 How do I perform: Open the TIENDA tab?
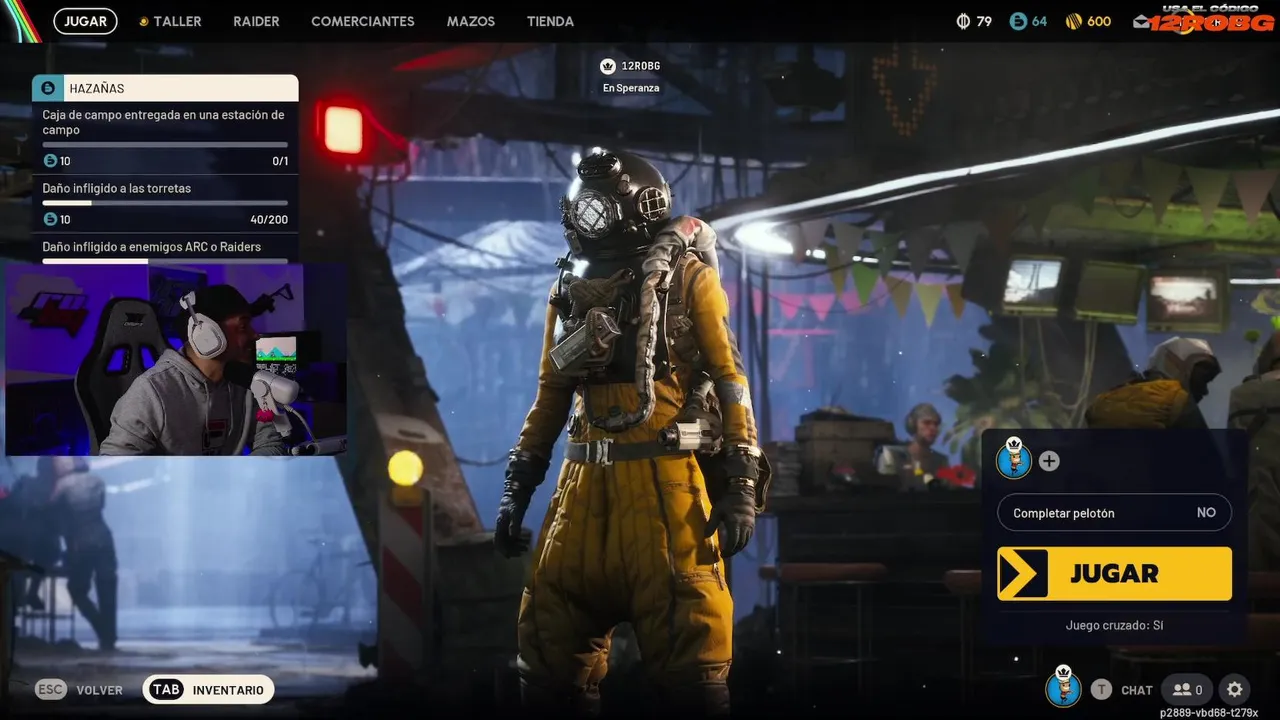pyautogui.click(x=550, y=21)
